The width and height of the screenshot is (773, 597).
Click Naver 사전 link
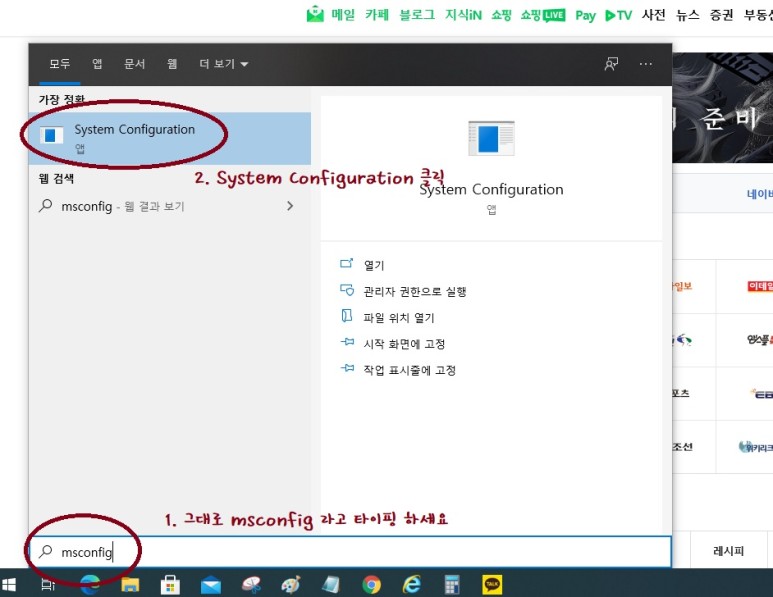[653, 15]
